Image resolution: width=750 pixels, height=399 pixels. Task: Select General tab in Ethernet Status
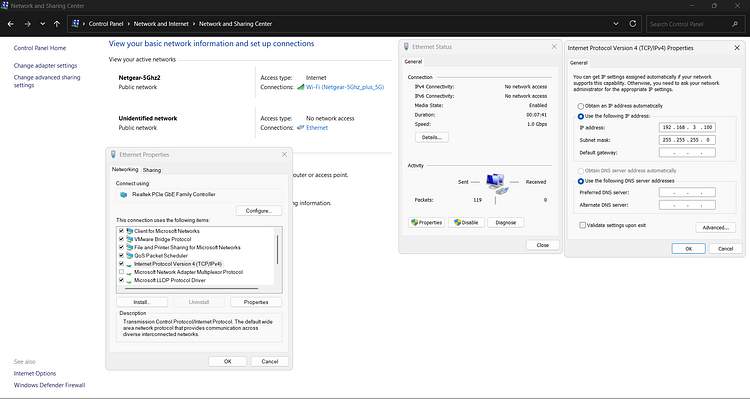[x=413, y=62]
